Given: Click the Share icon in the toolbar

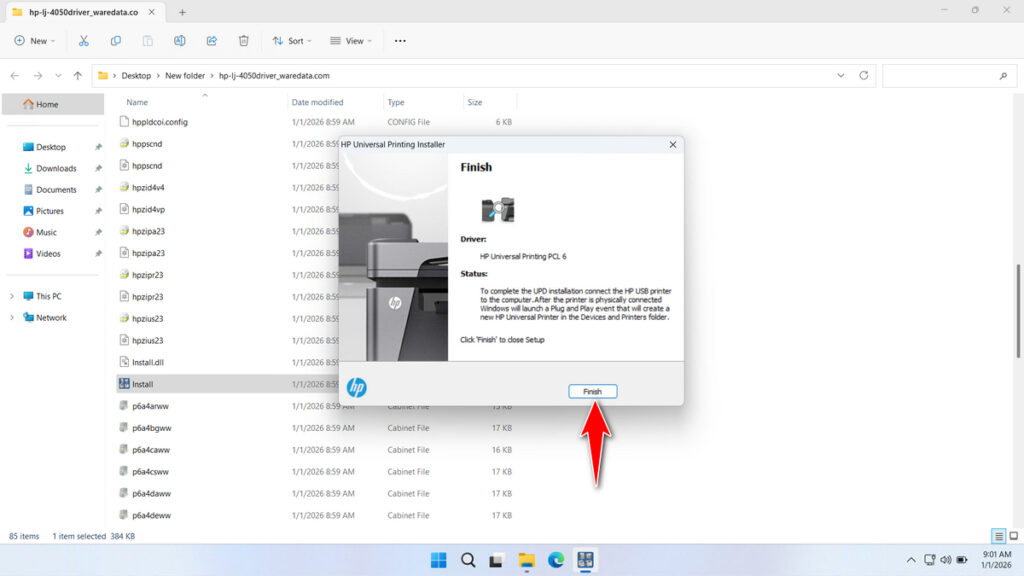Looking at the screenshot, I should click(211, 40).
